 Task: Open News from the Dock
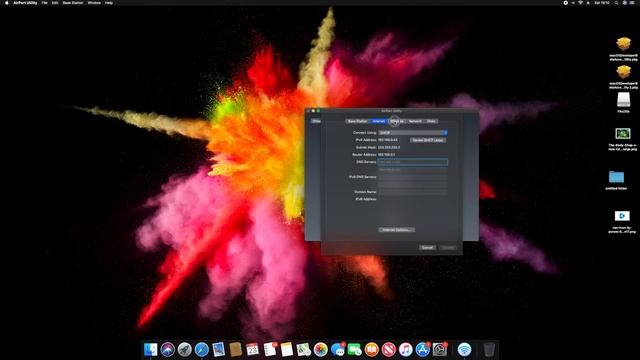[389, 349]
